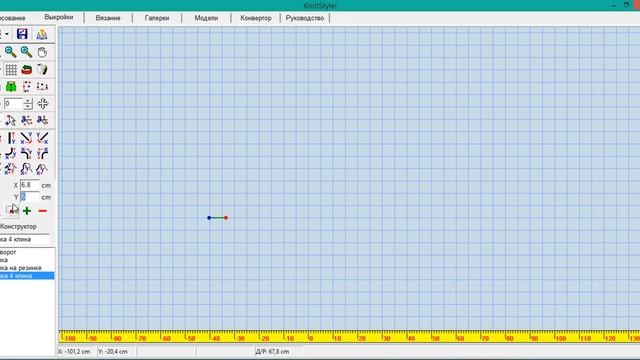640x360 pixels.
Task: Open the Галереи tab
Action: click(x=157, y=18)
